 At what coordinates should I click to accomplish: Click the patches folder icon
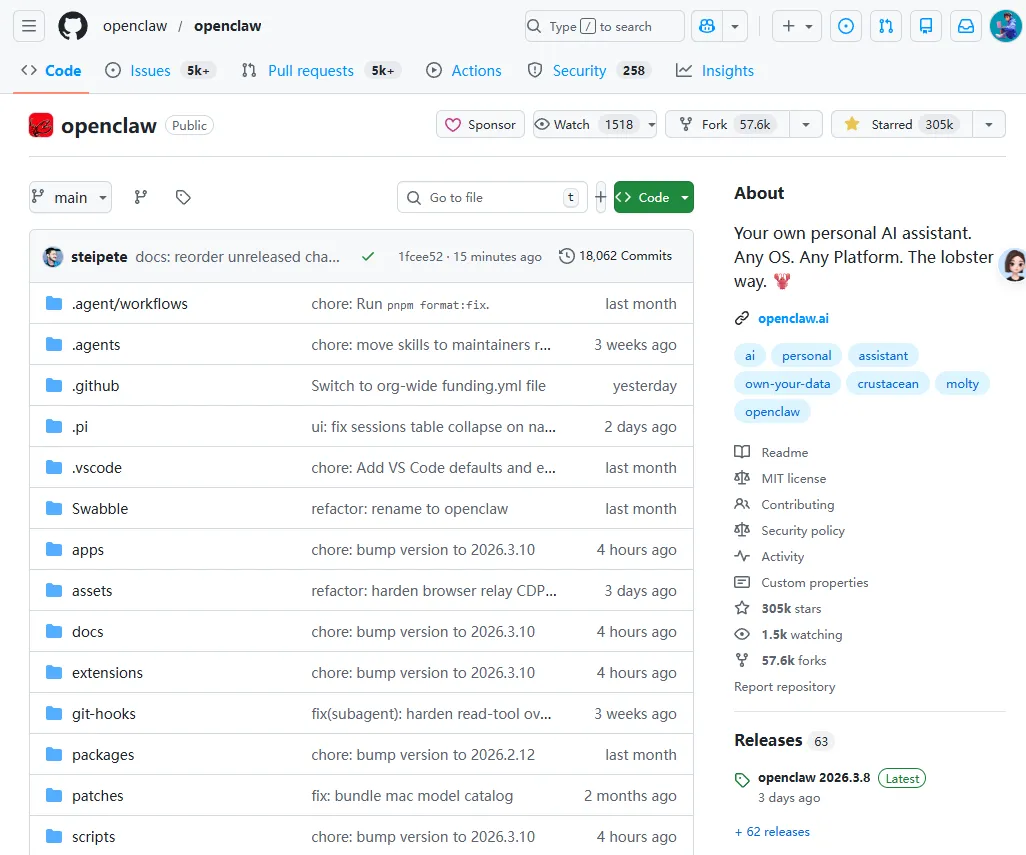[54, 795]
